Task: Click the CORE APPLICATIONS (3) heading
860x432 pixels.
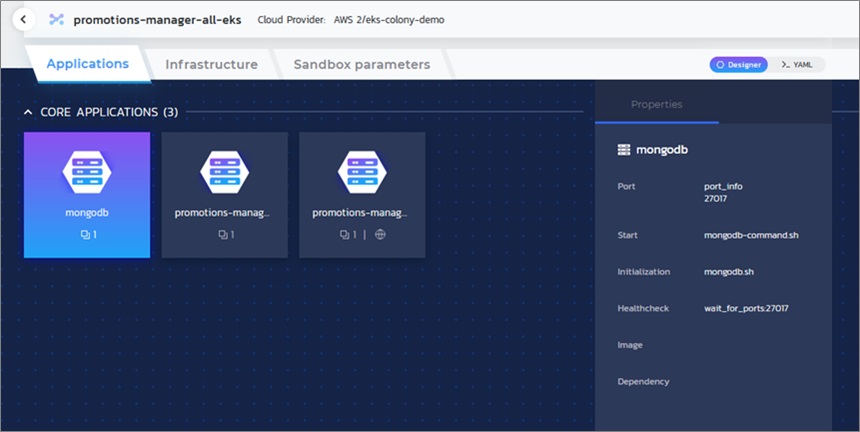Action: tap(109, 112)
